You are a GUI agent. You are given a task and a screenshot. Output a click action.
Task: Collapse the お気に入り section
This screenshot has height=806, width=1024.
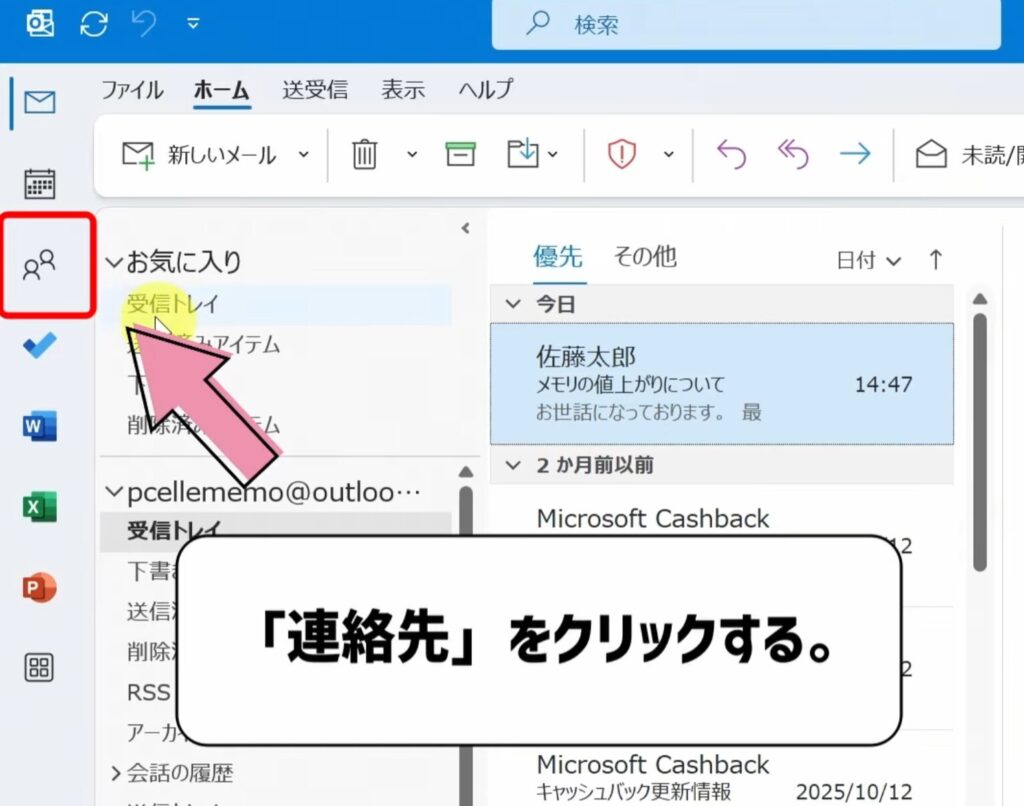116,261
